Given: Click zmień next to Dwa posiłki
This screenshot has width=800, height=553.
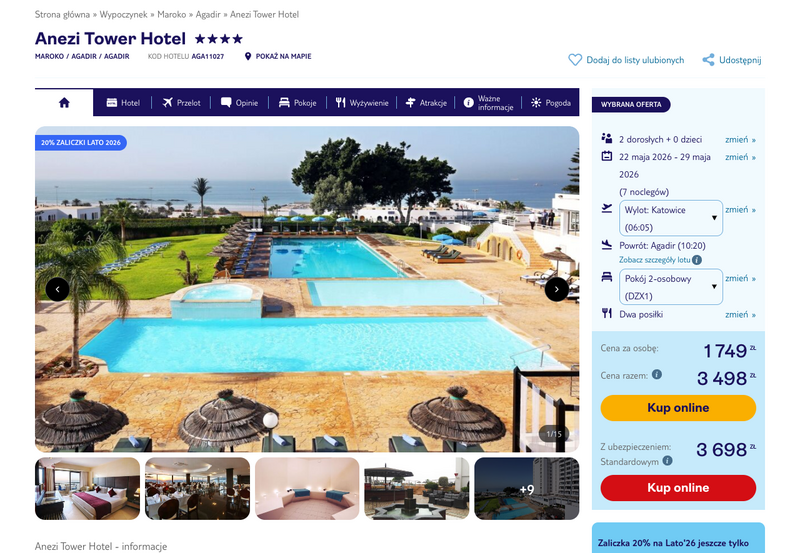Looking at the screenshot, I should 740,314.
